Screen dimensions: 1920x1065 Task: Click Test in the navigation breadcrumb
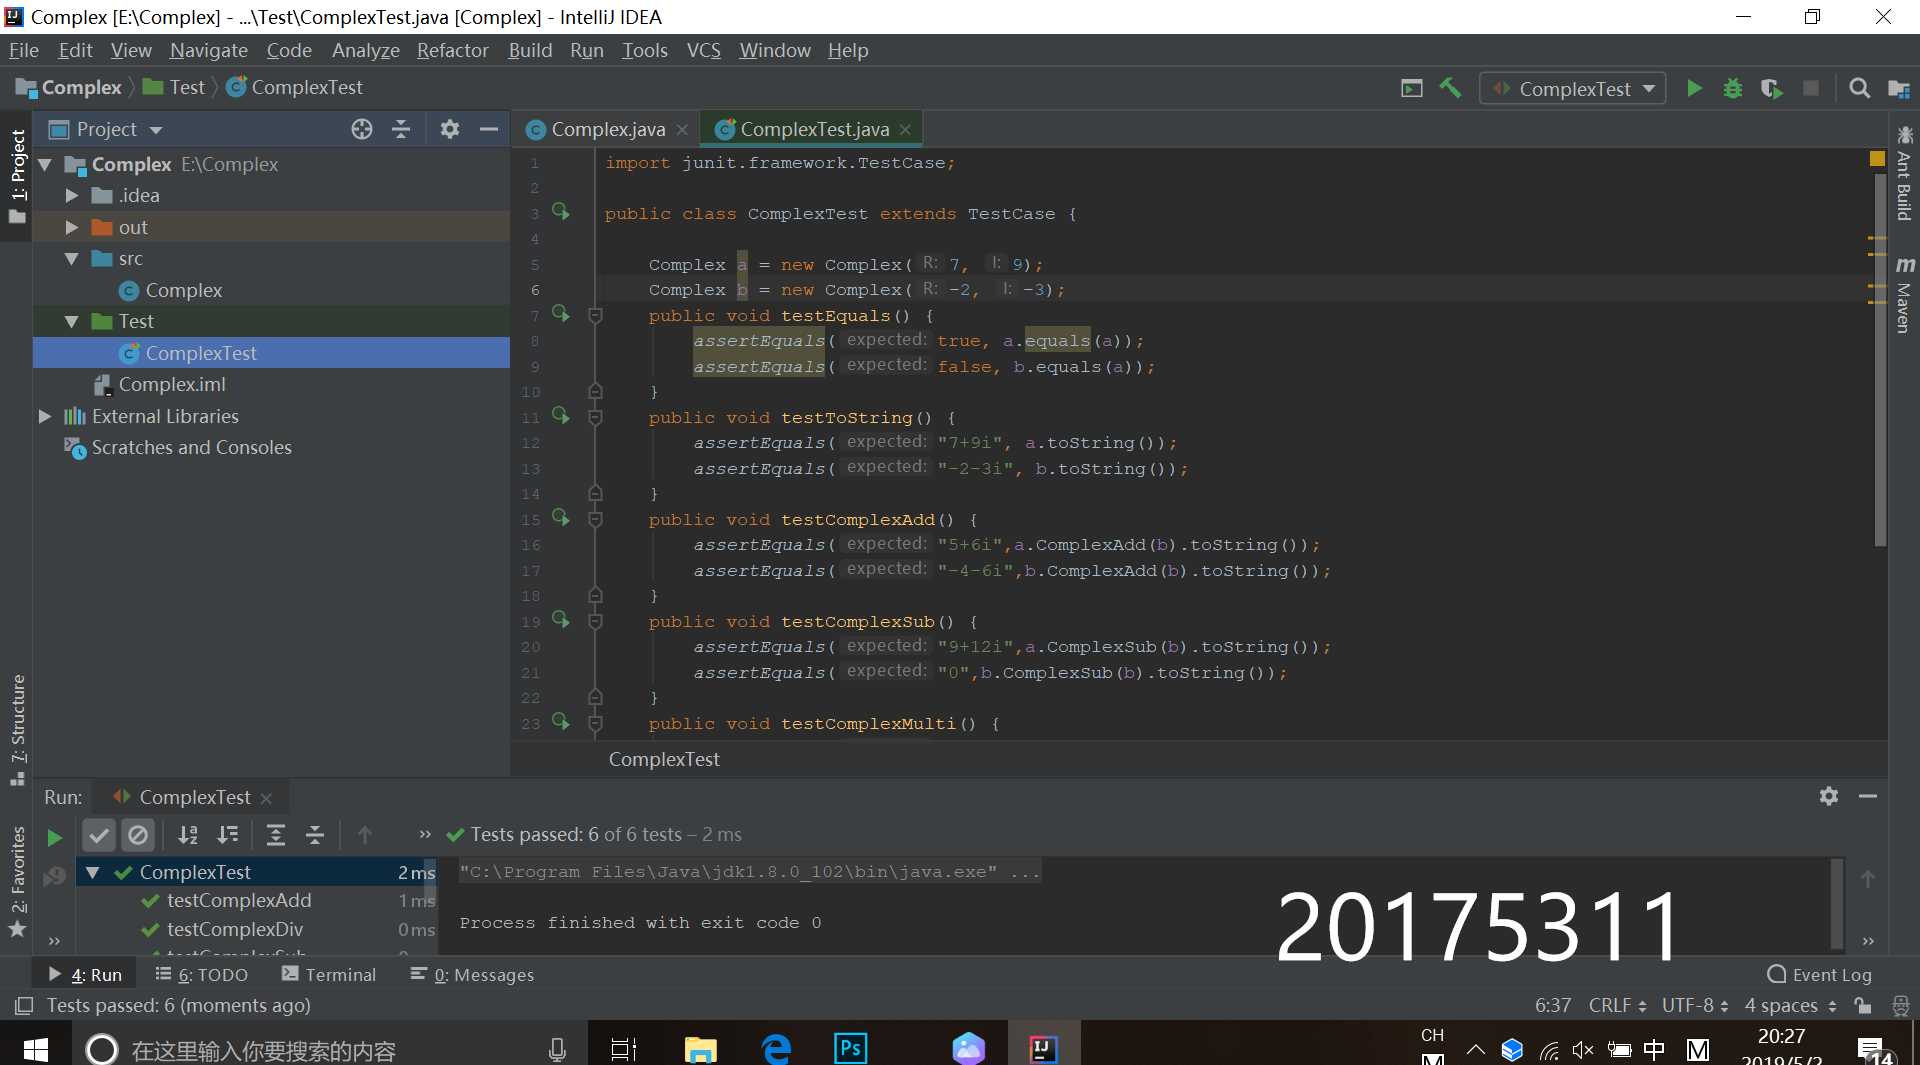(186, 87)
